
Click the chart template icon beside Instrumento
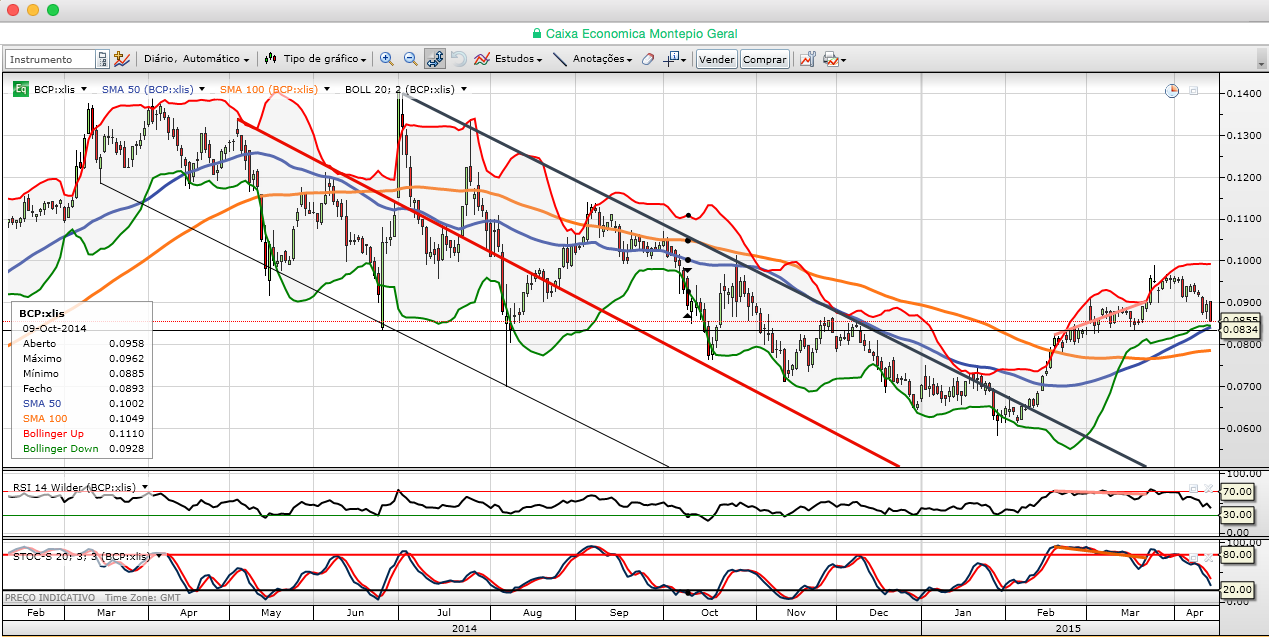click(122, 59)
